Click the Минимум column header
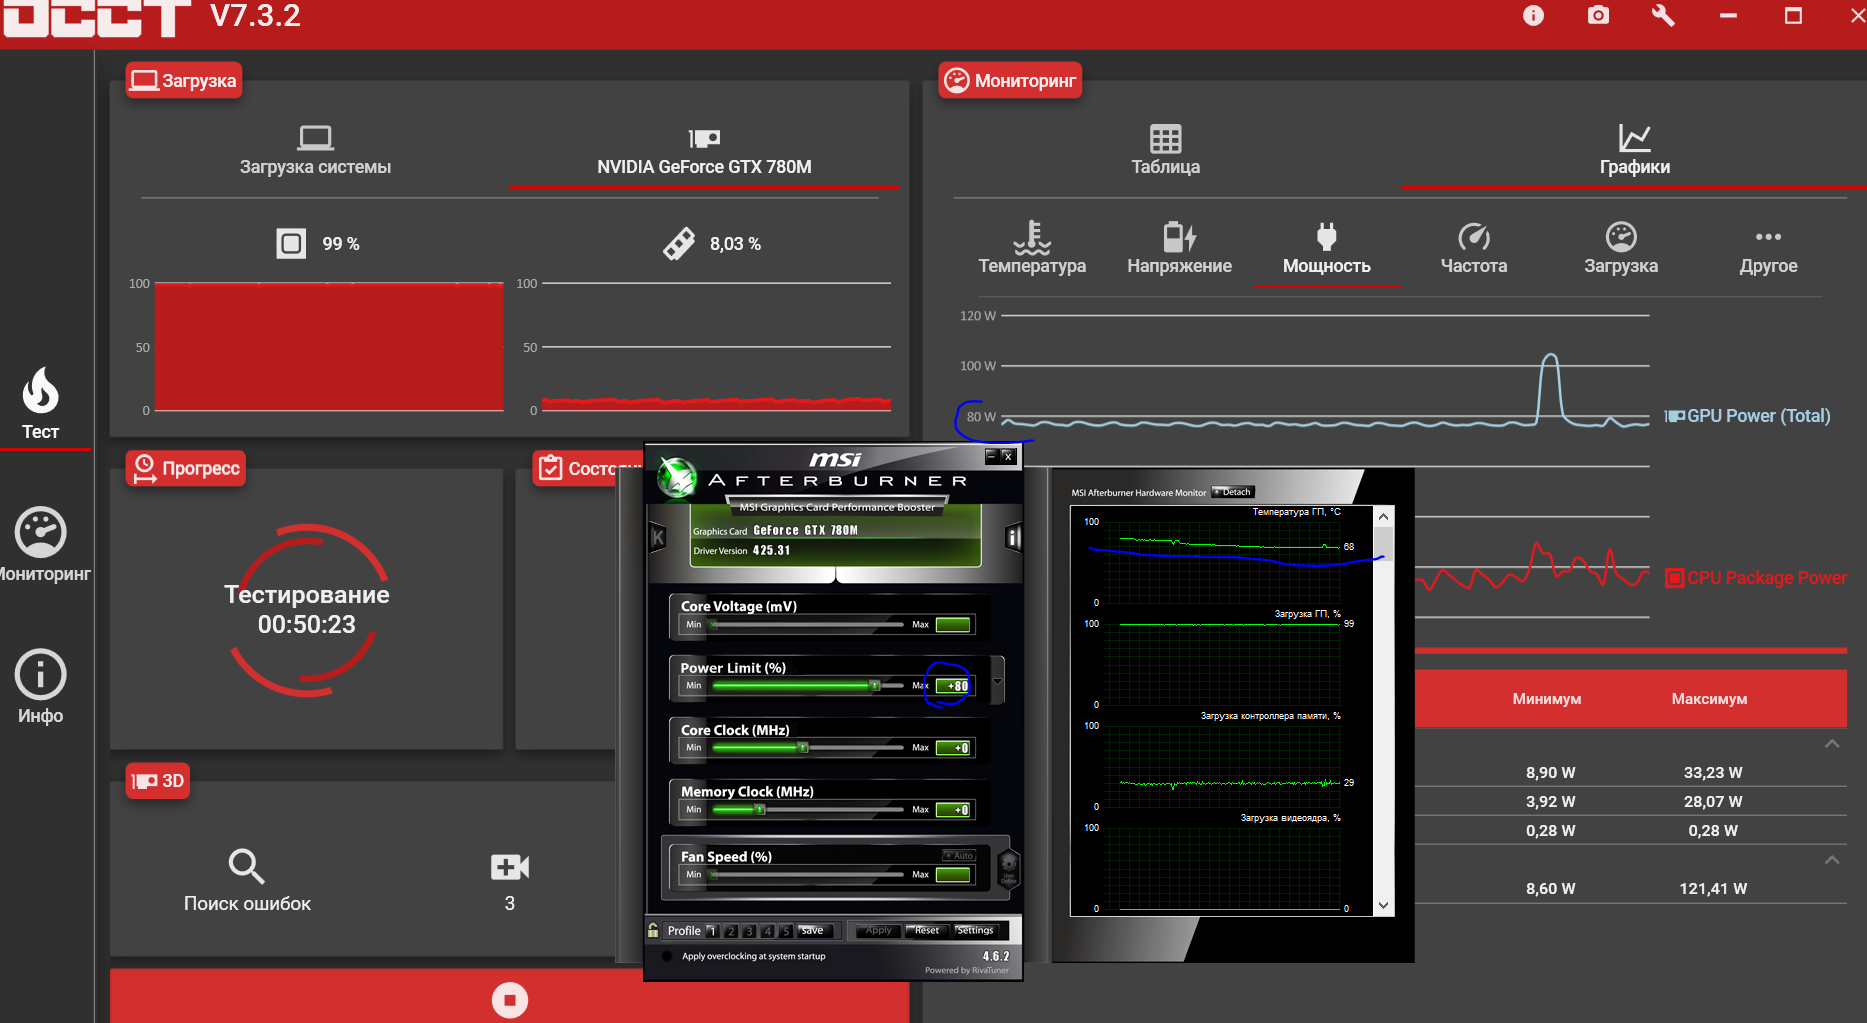 1546,699
